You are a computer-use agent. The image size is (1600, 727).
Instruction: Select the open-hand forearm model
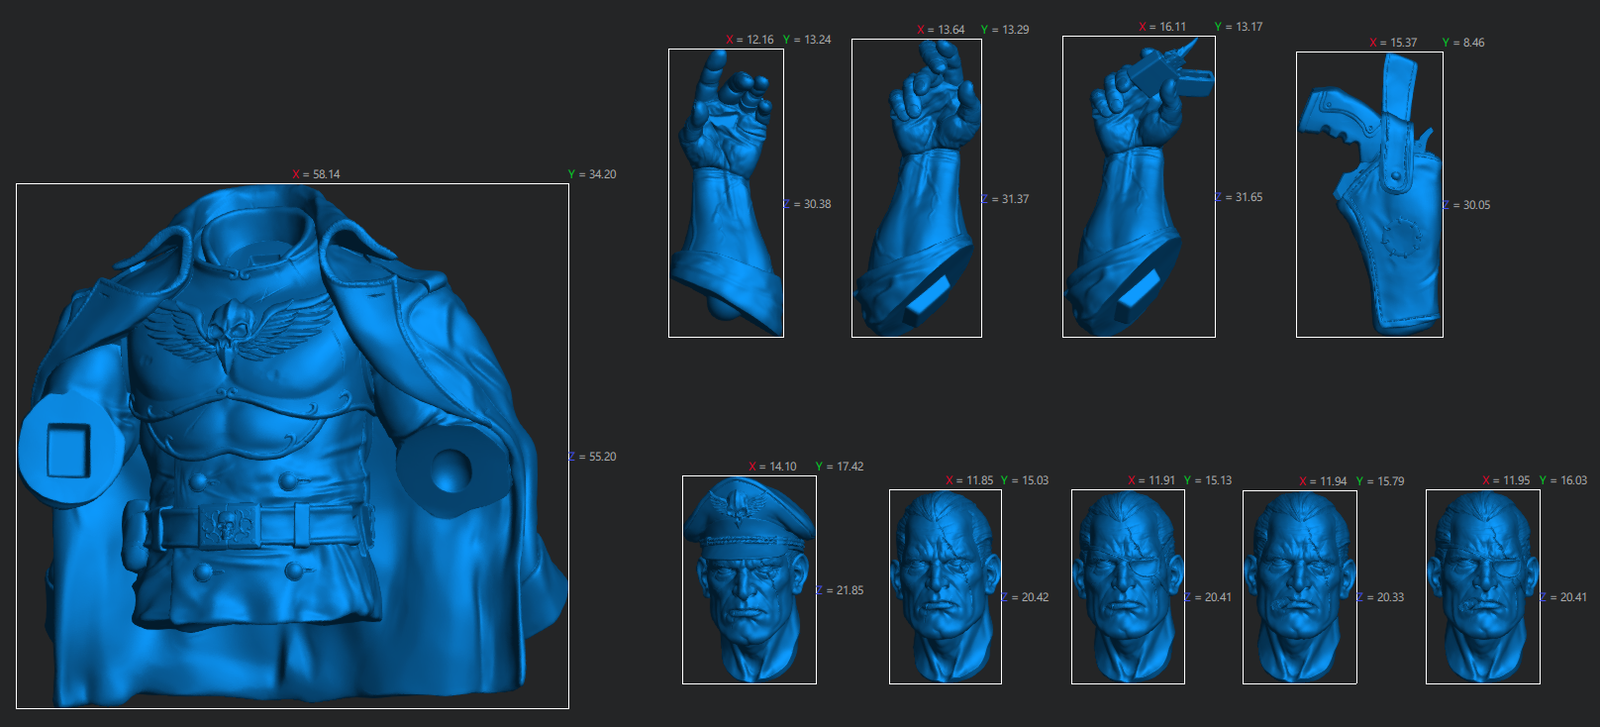click(726, 193)
